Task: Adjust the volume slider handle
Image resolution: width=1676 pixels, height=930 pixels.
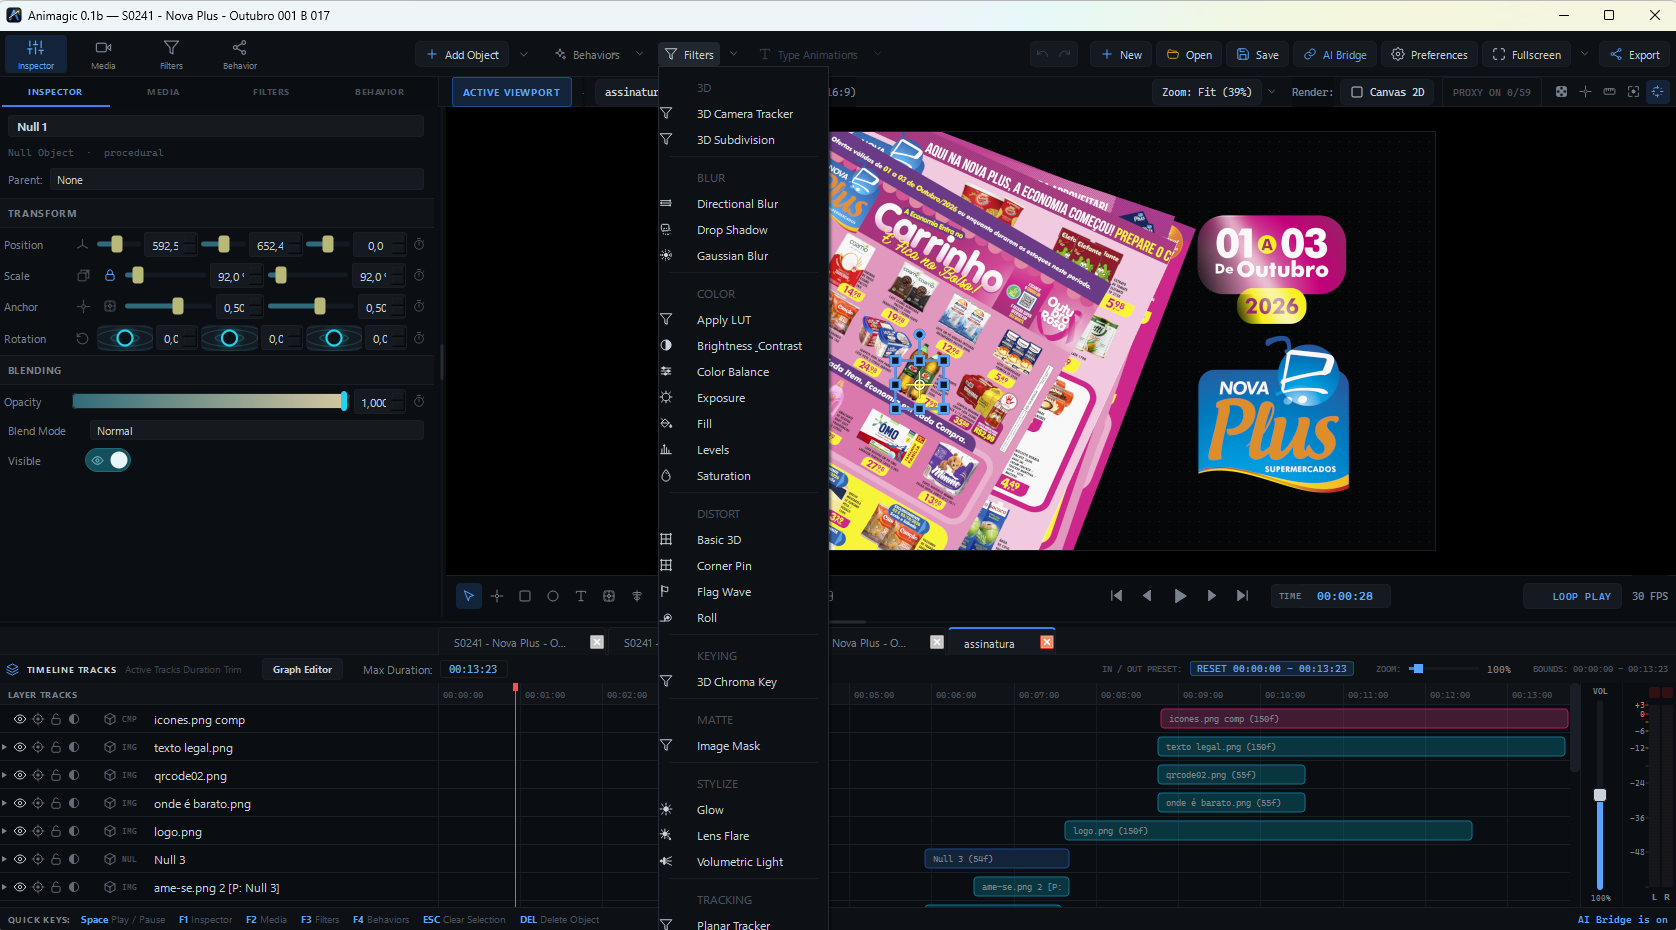Action: tap(1600, 795)
